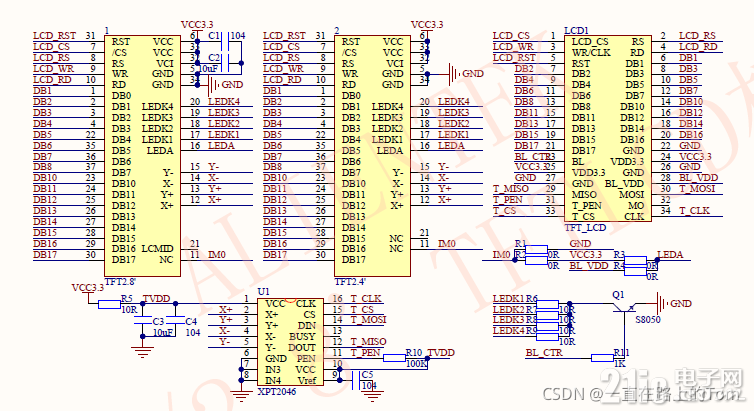Click the IN3 pin label on U1

pyautogui.click(x=273, y=370)
